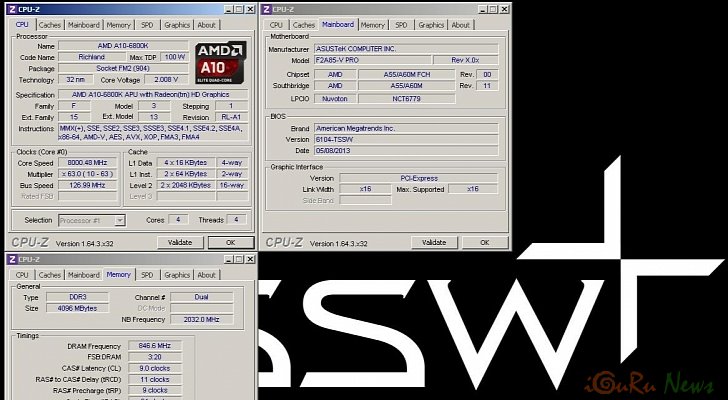Image resolution: width=728 pixels, height=400 pixels.
Task: Switch to Caches tab in Processor window
Action: click(50, 25)
